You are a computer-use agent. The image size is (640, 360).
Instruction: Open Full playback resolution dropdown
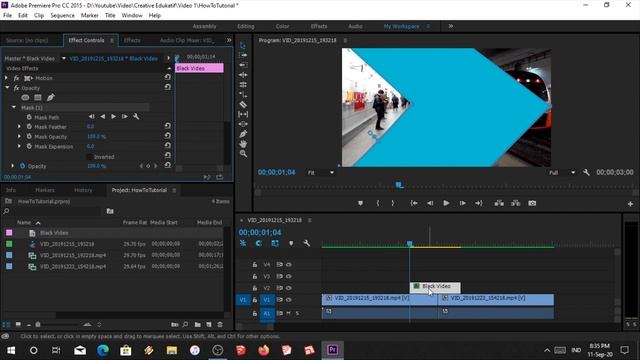(x=562, y=173)
